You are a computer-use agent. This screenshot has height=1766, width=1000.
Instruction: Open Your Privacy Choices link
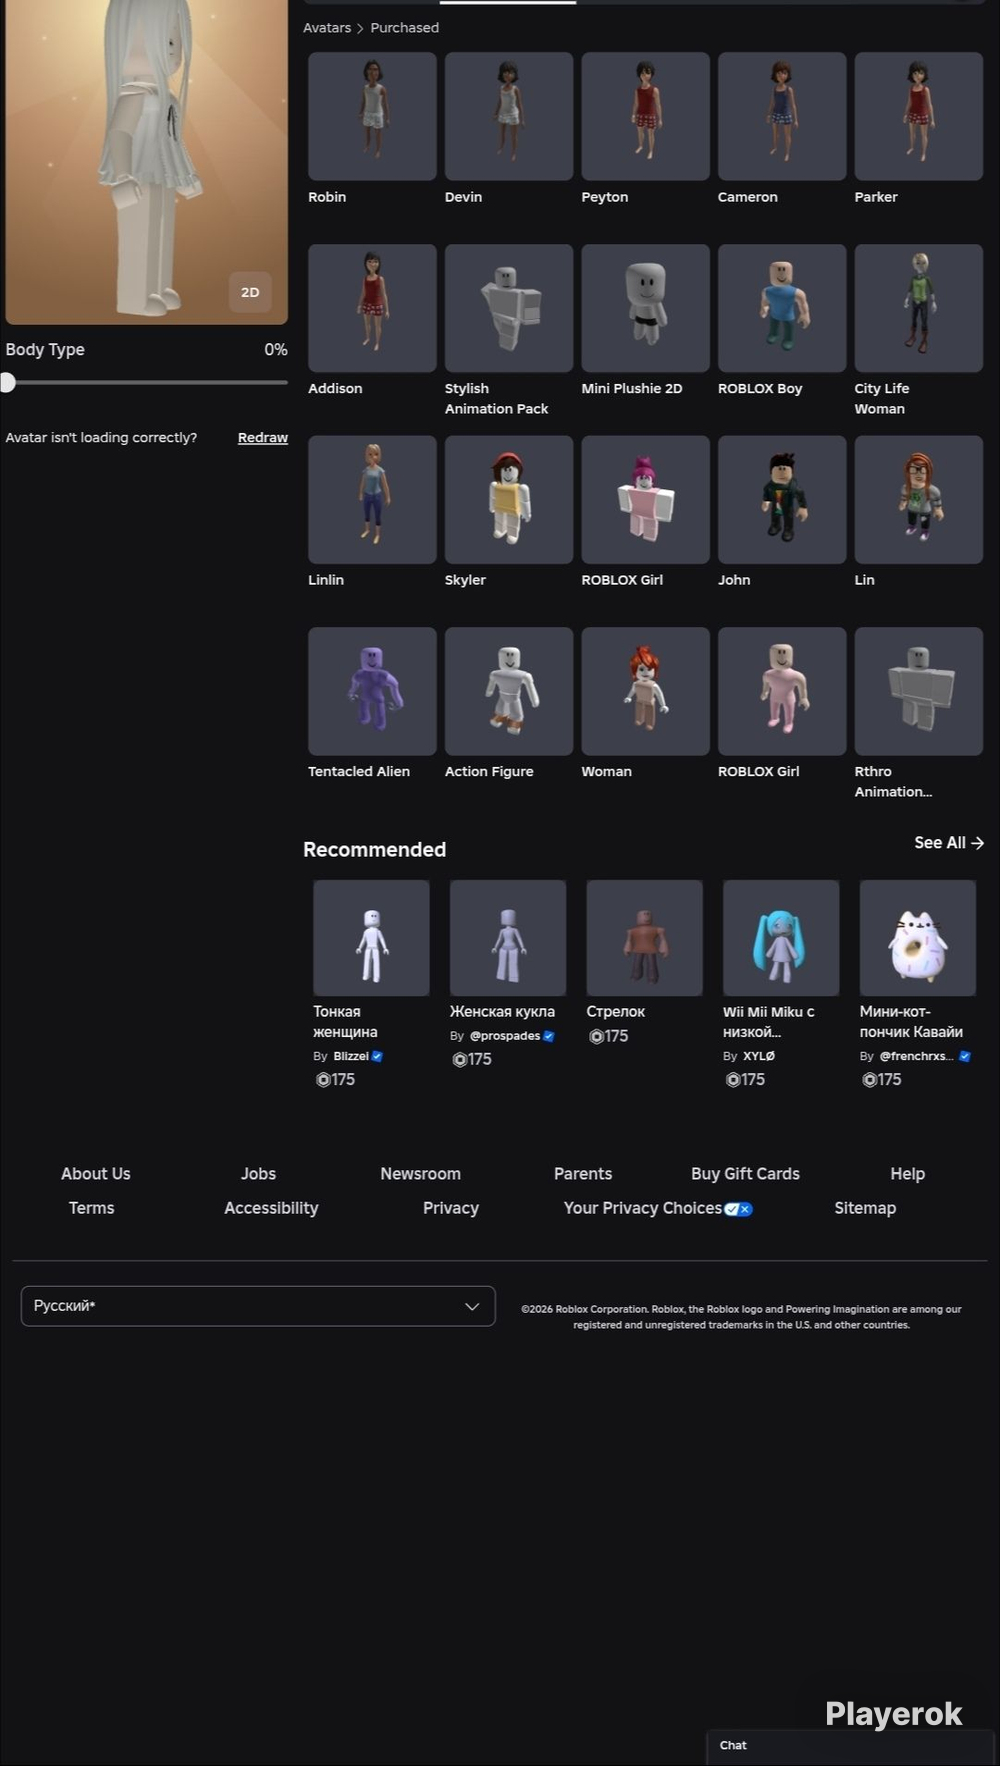click(x=642, y=1208)
